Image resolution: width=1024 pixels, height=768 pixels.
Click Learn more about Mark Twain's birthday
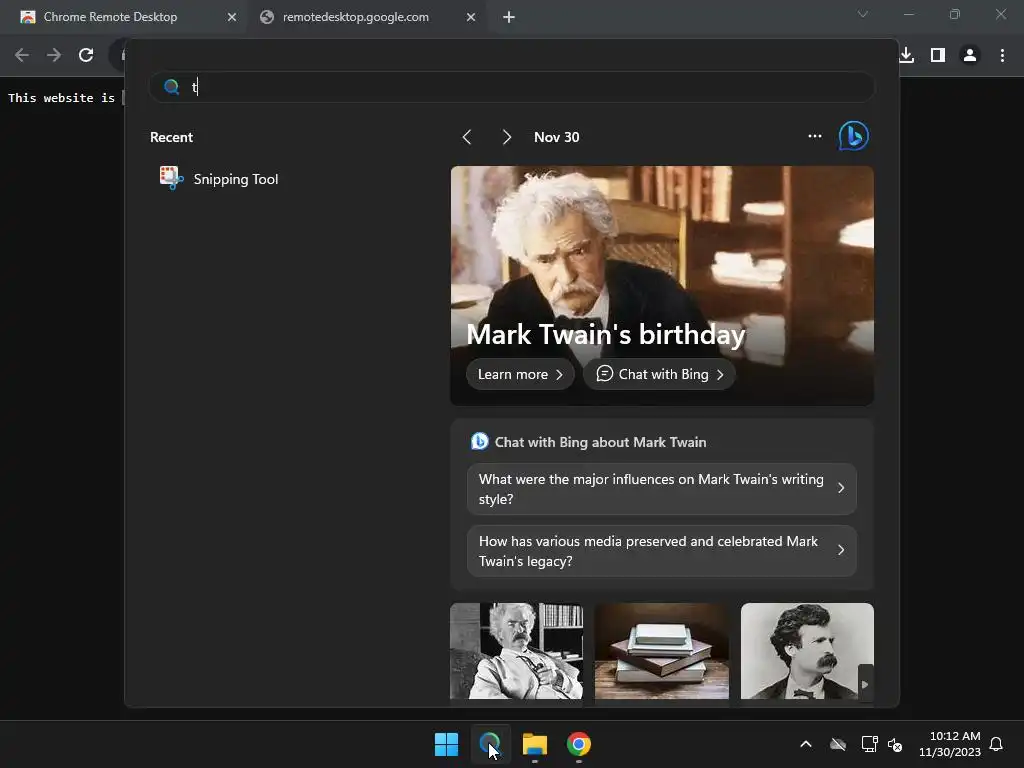click(520, 374)
